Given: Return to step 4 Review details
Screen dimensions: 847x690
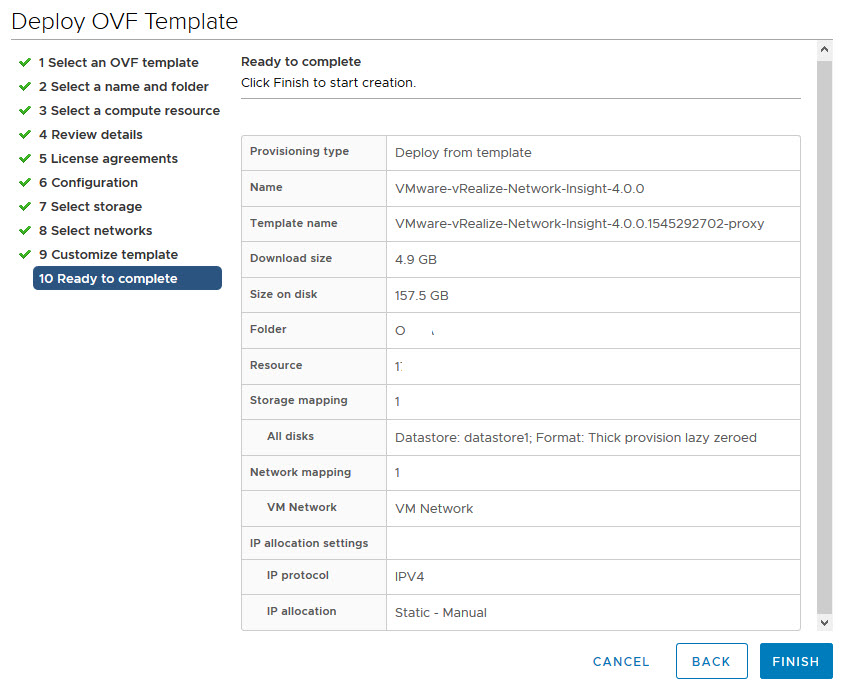Looking at the screenshot, I should coord(90,135).
